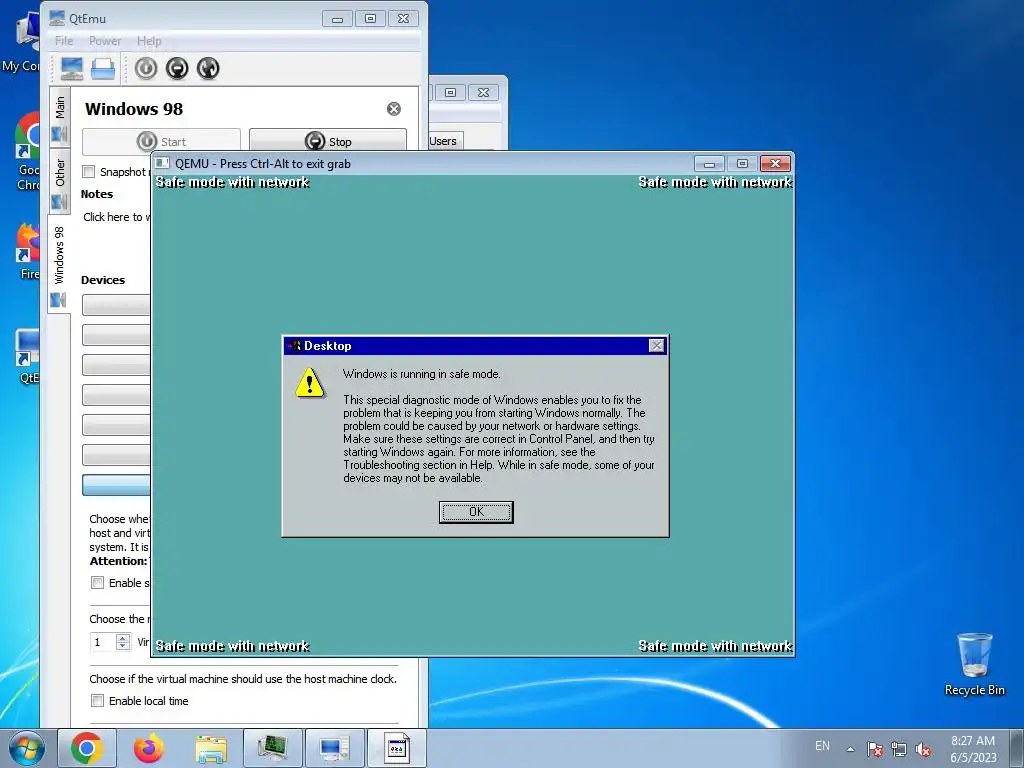Viewport: 1024px width, 768px height.
Task: Click the open machine icon in QtEmu toolbar
Action: point(103,69)
